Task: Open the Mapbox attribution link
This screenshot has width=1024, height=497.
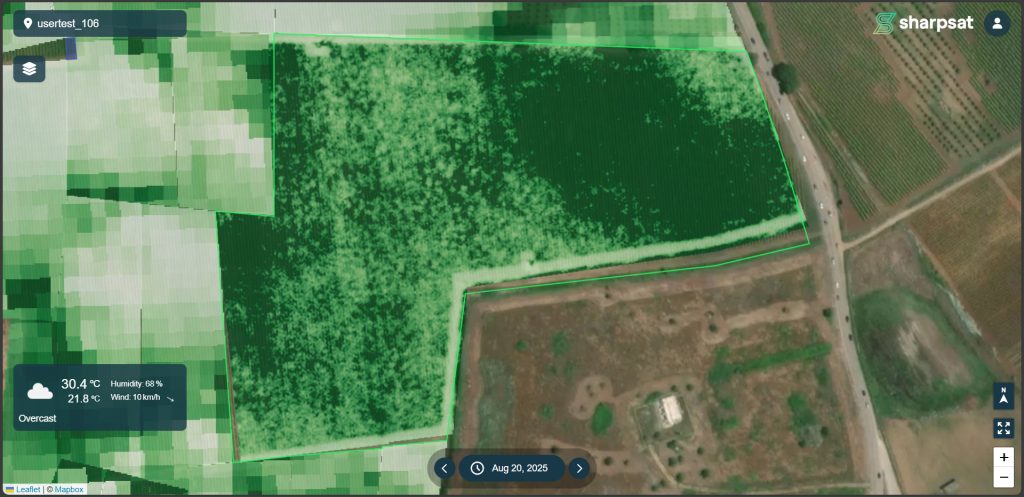Action: 68,489
